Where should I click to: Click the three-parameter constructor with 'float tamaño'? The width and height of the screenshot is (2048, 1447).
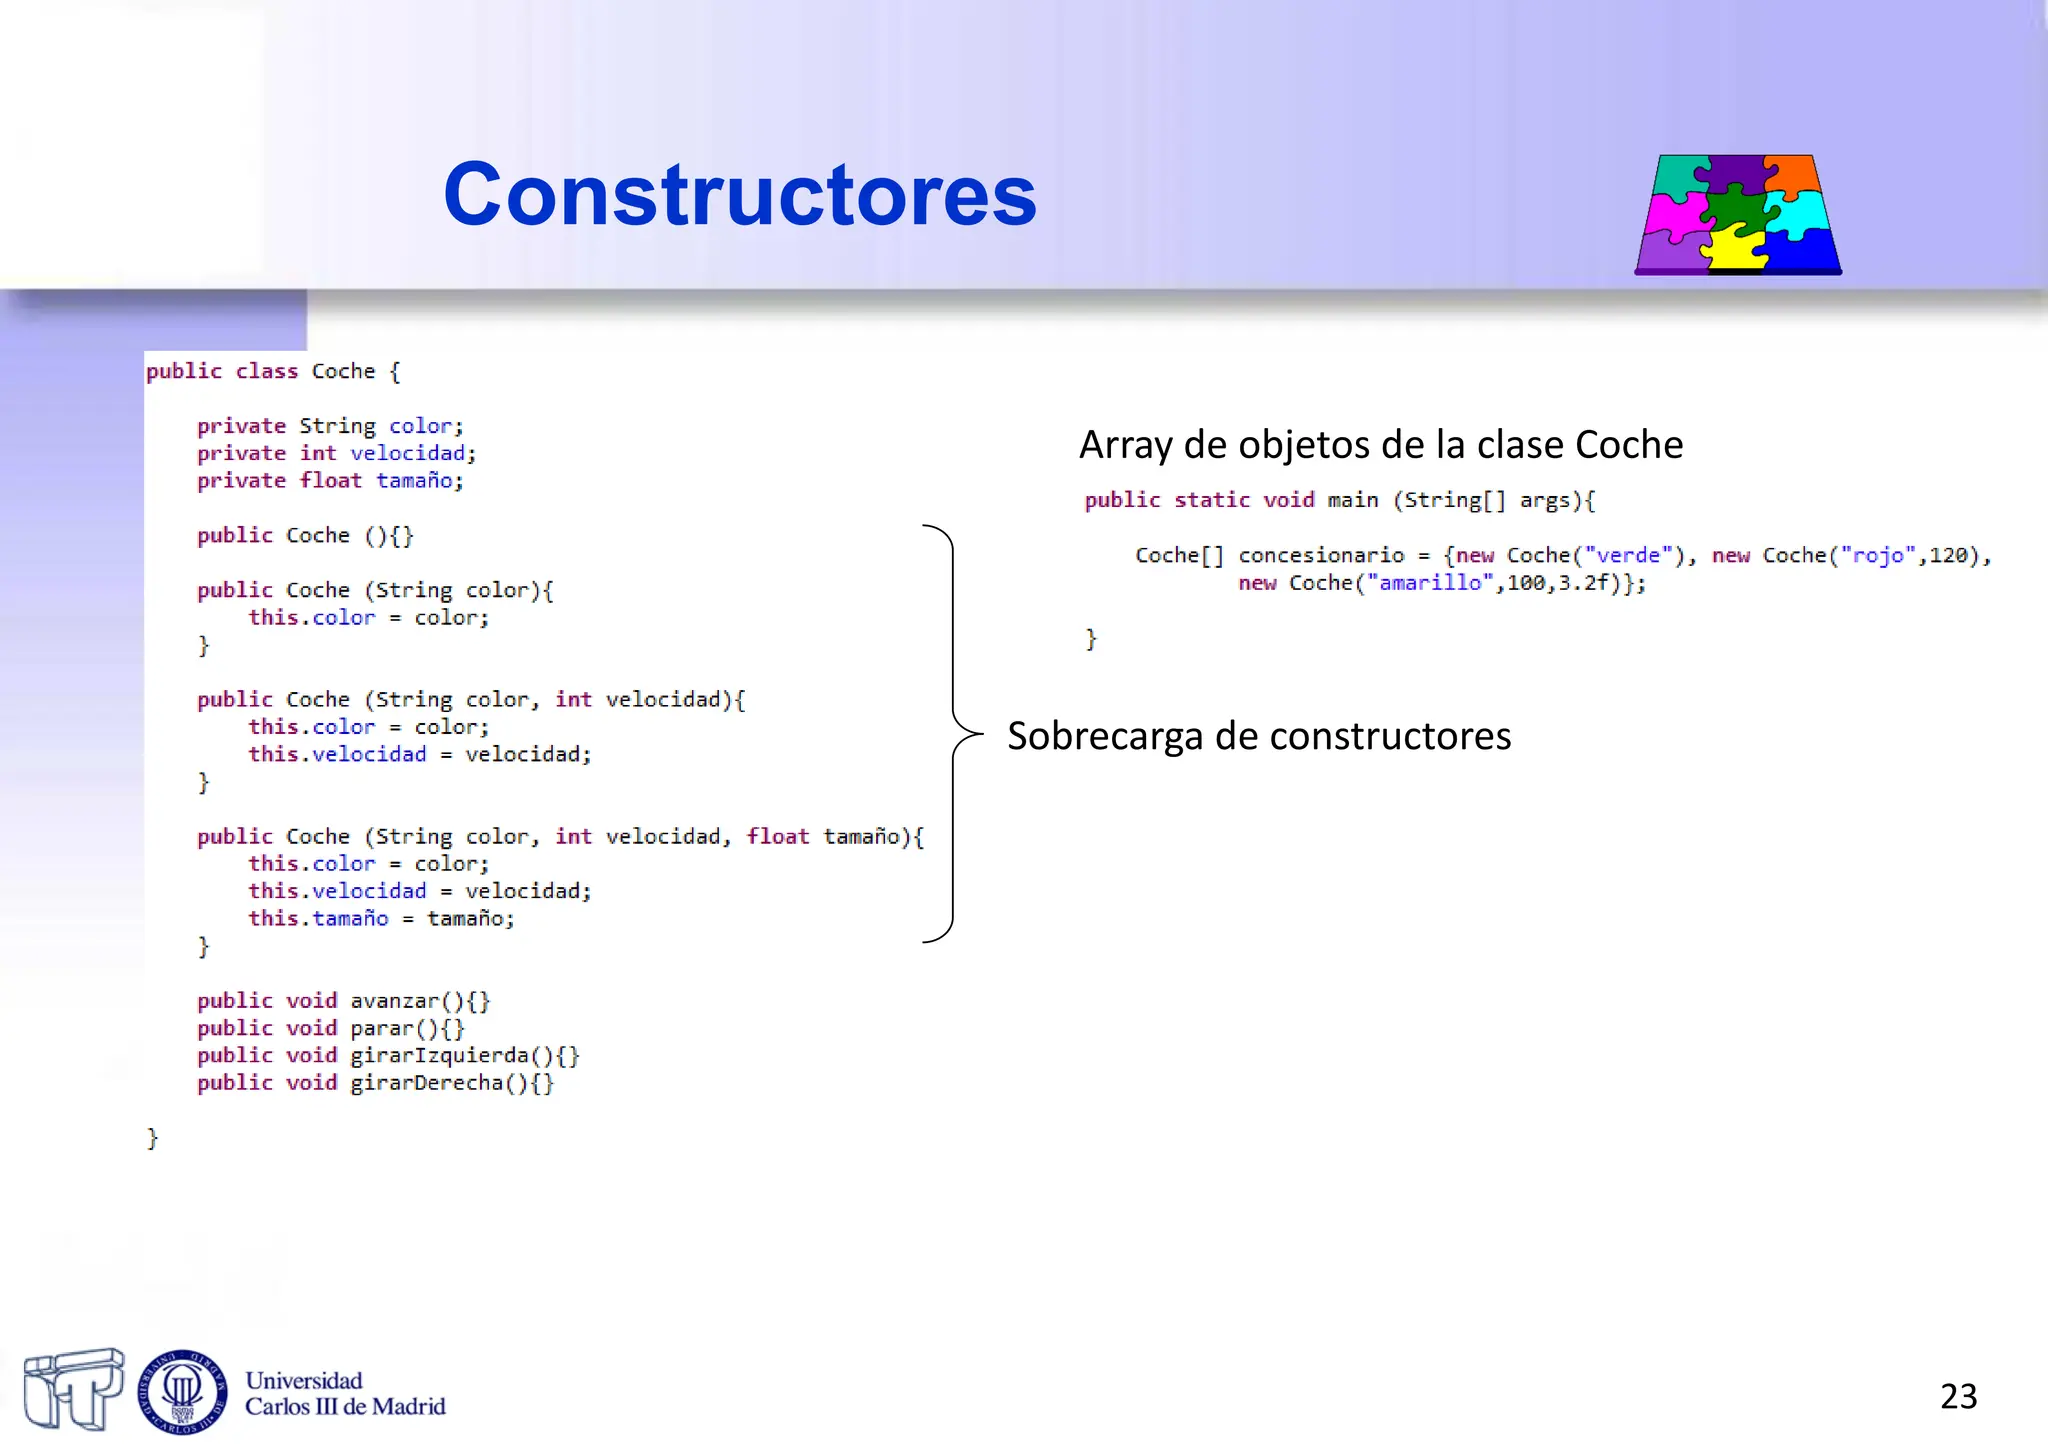(x=560, y=836)
